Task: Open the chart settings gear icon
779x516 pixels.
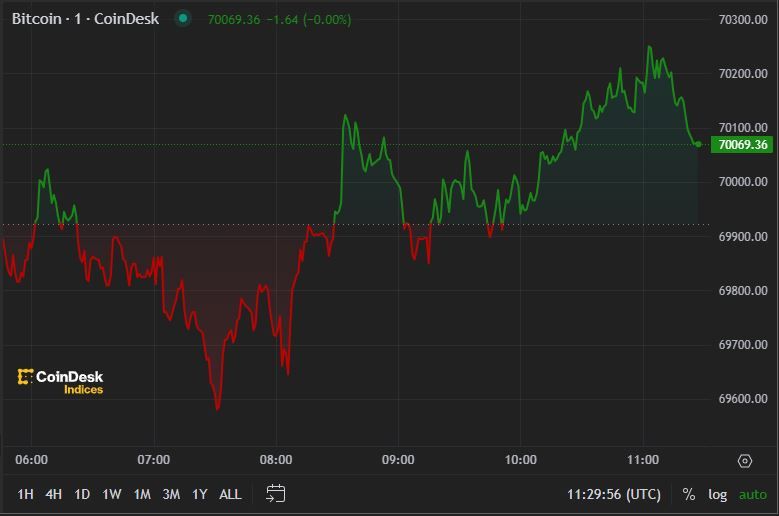Action: coord(744,461)
